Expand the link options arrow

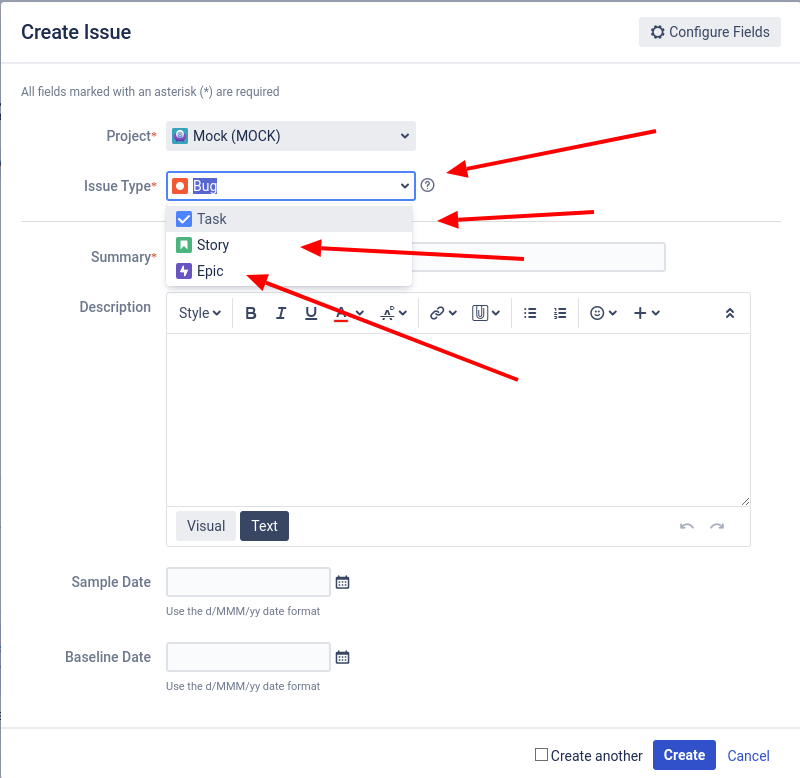(x=453, y=313)
